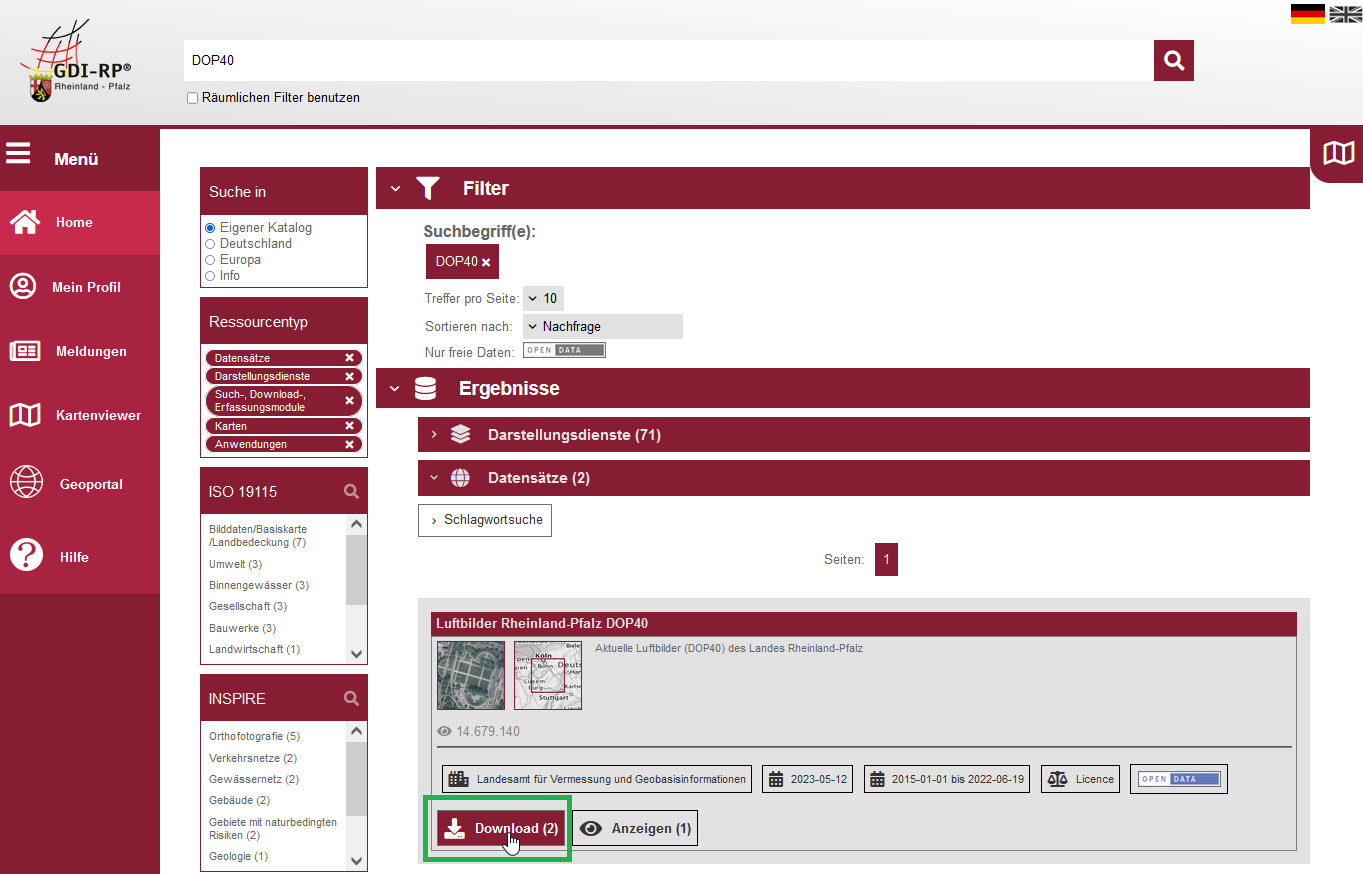
Task: Open the Treffer pro Seite dropdown
Action: point(544,298)
